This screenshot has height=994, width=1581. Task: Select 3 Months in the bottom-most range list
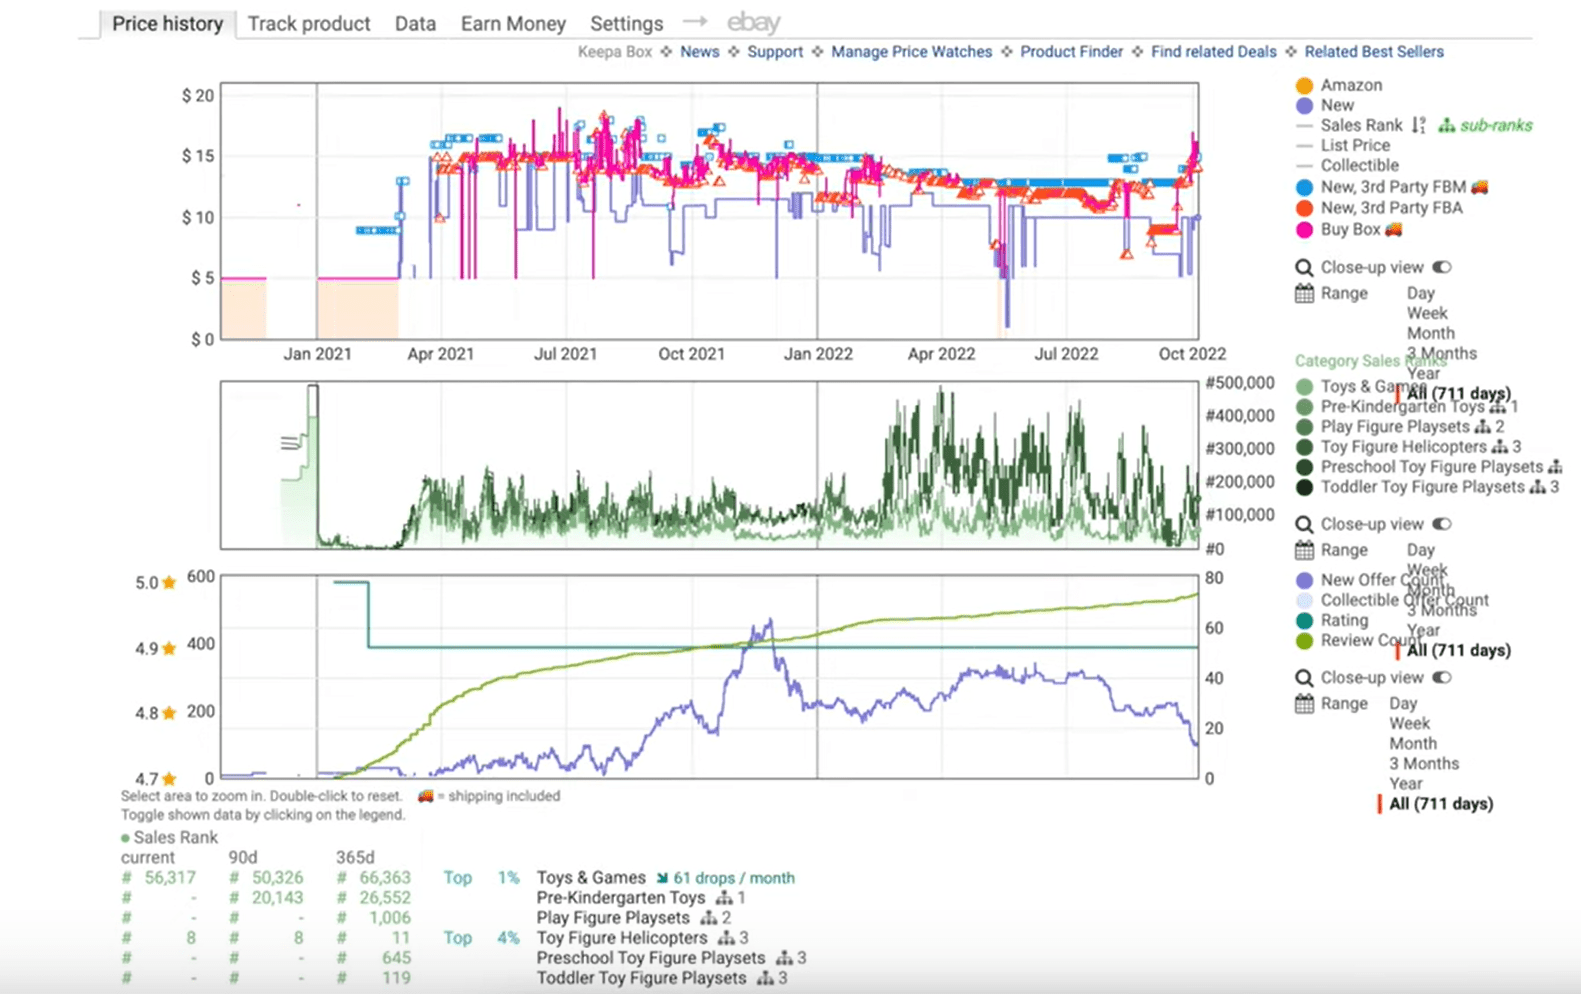tap(1423, 764)
